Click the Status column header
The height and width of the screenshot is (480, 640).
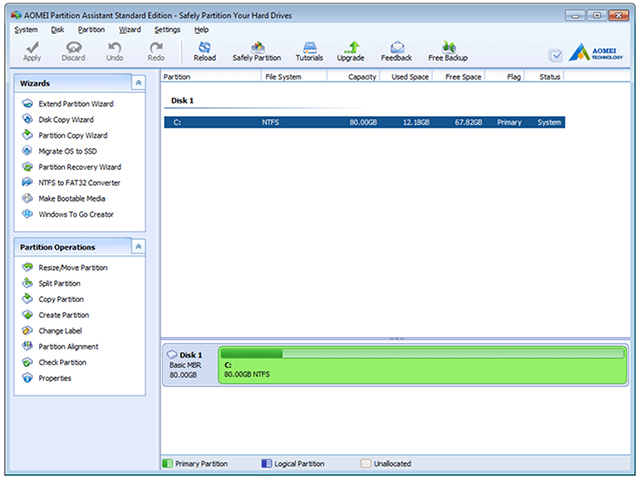click(x=544, y=77)
